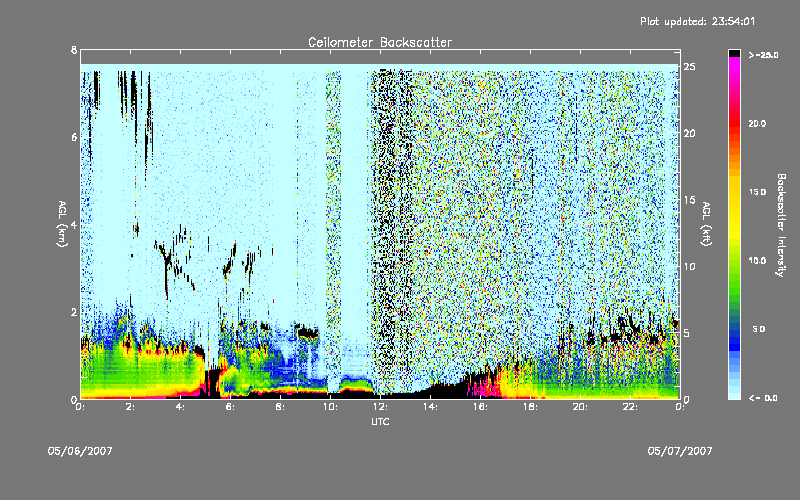The height and width of the screenshot is (500, 800).
Task: Click the '8' km y-axis tick label
Action: (74, 50)
